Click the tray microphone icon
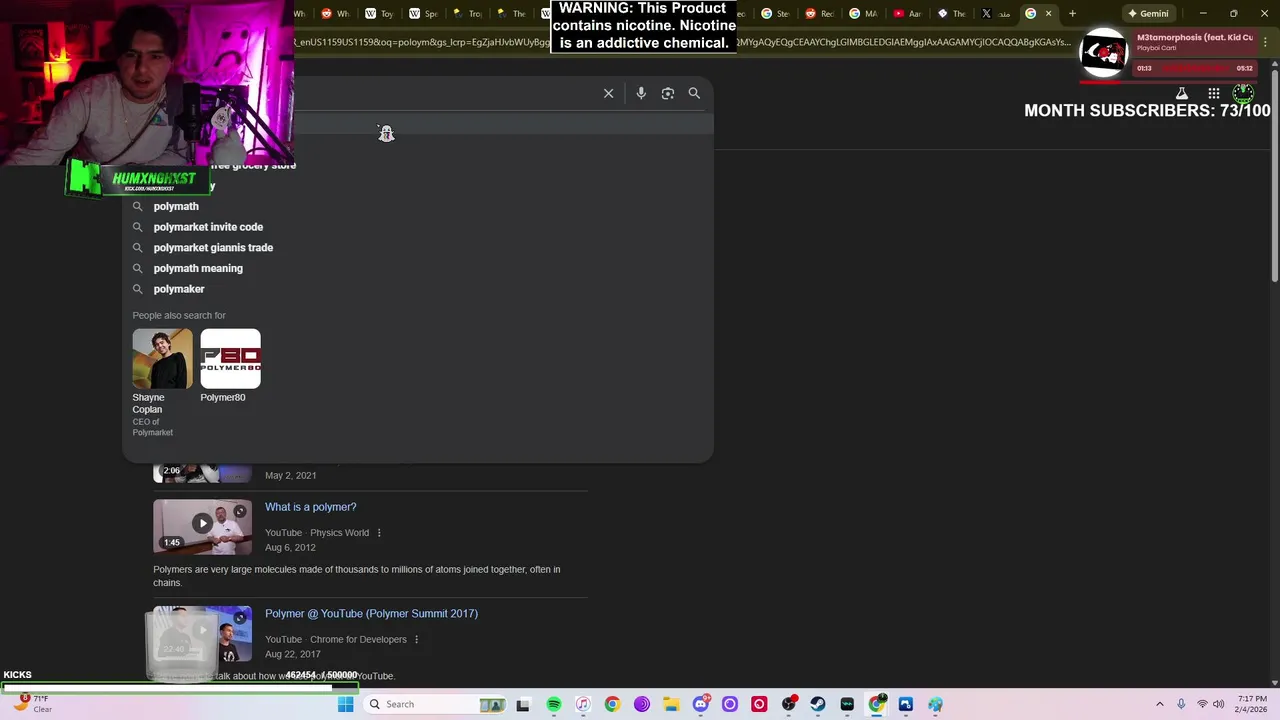1280x720 pixels. [1181, 704]
